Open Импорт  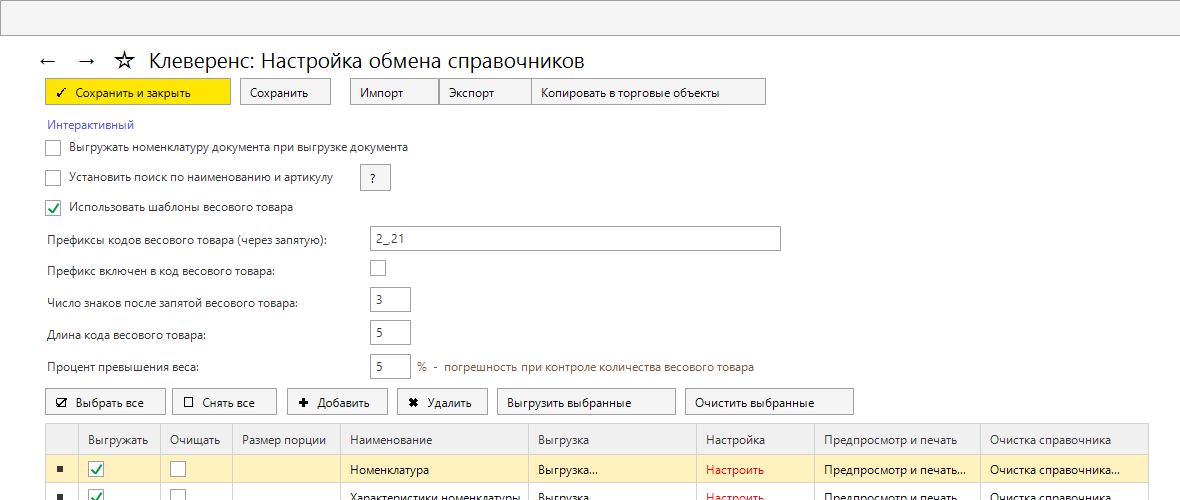click(x=394, y=92)
